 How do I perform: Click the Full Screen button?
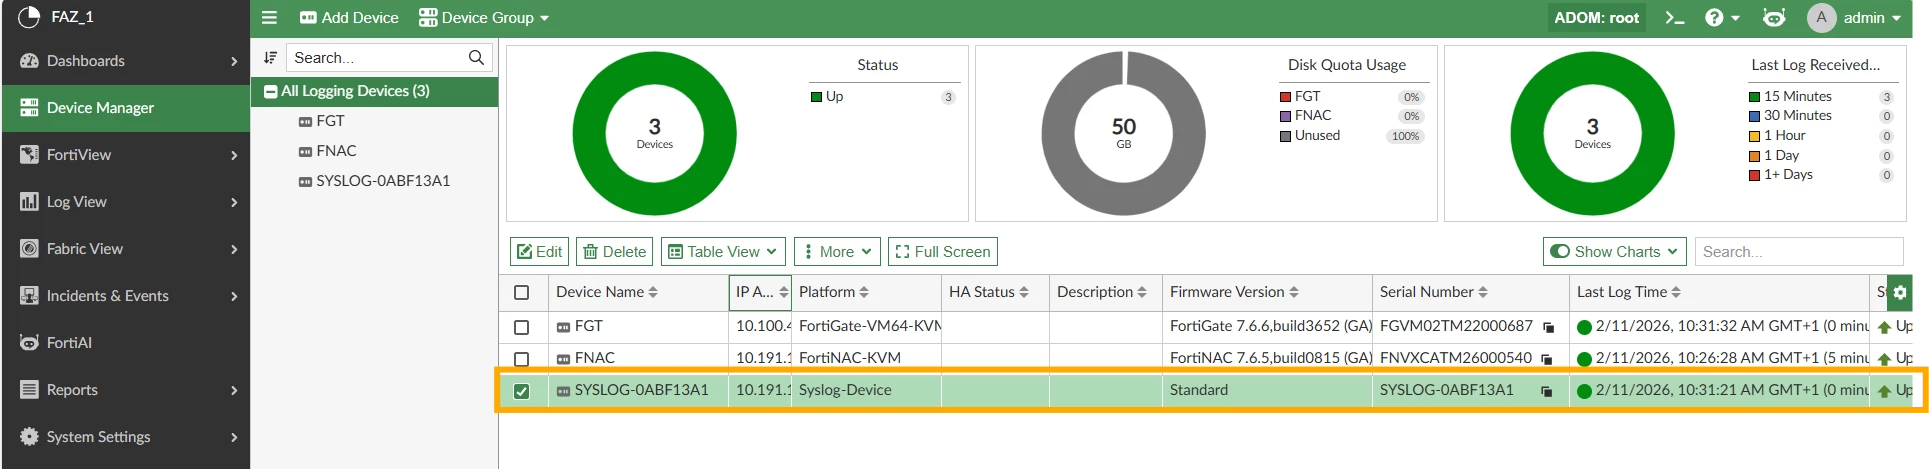(943, 252)
